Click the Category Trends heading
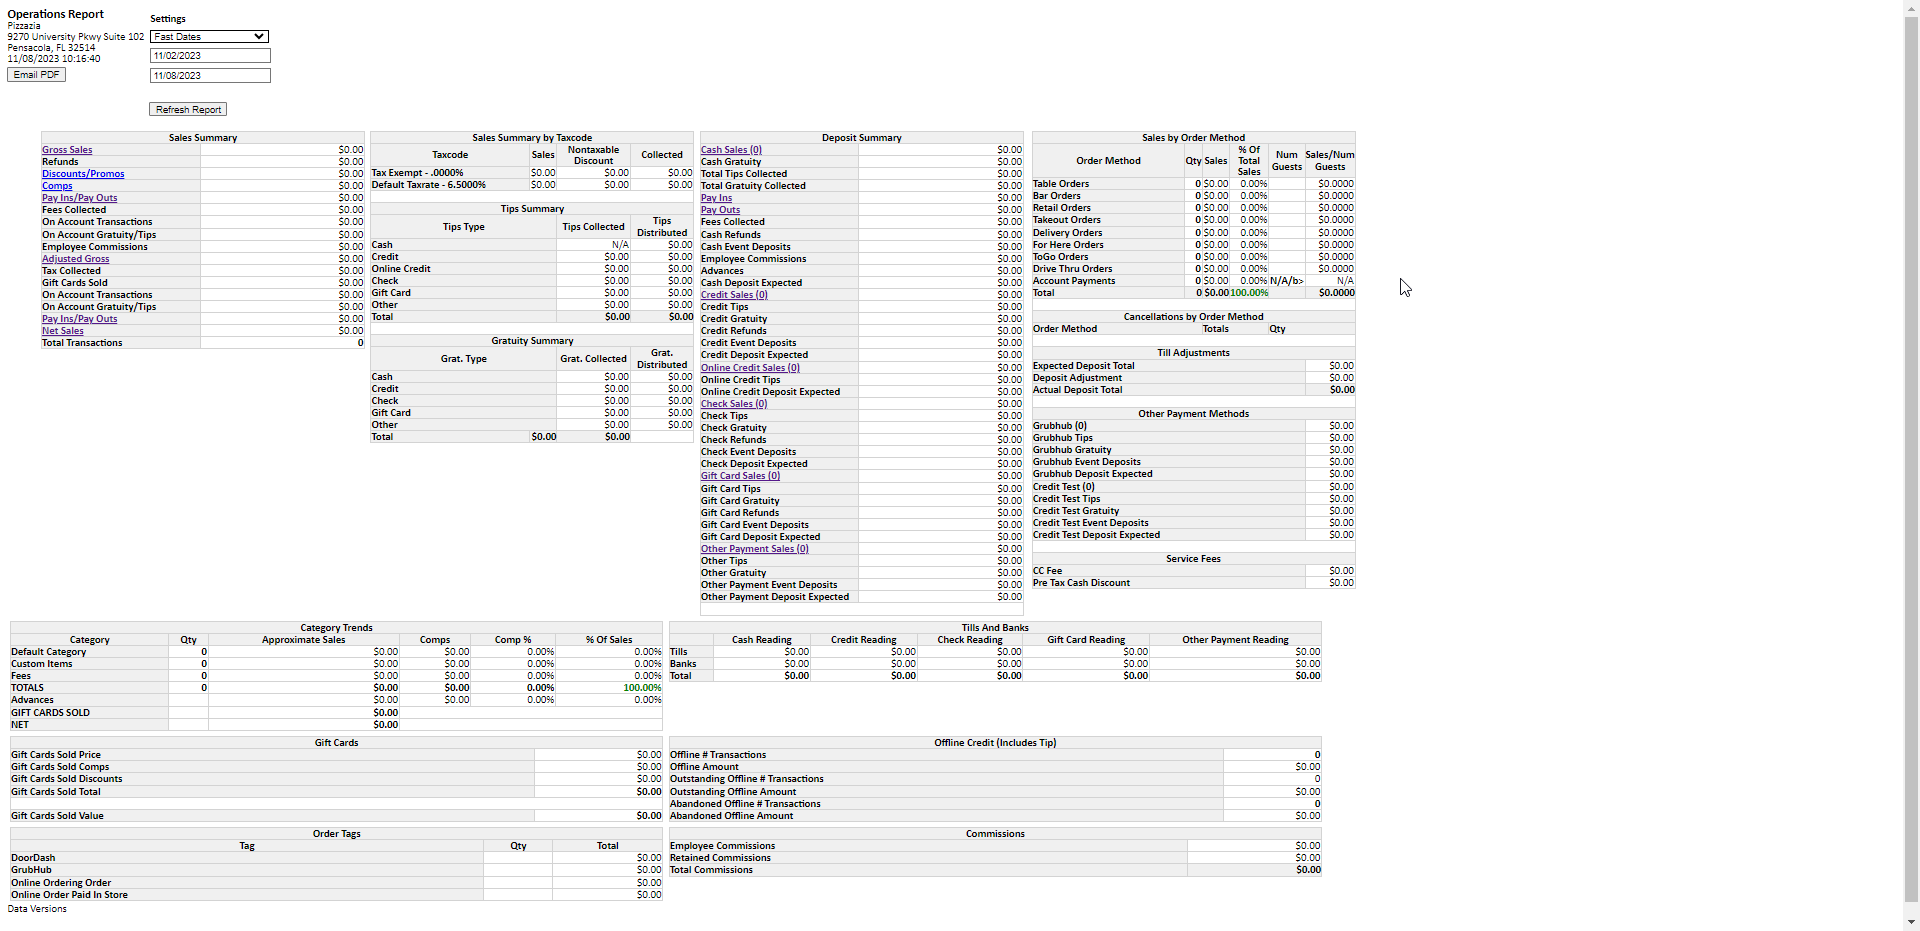Image resolution: width=1920 pixels, height=931 pixels. coord(336,628)
